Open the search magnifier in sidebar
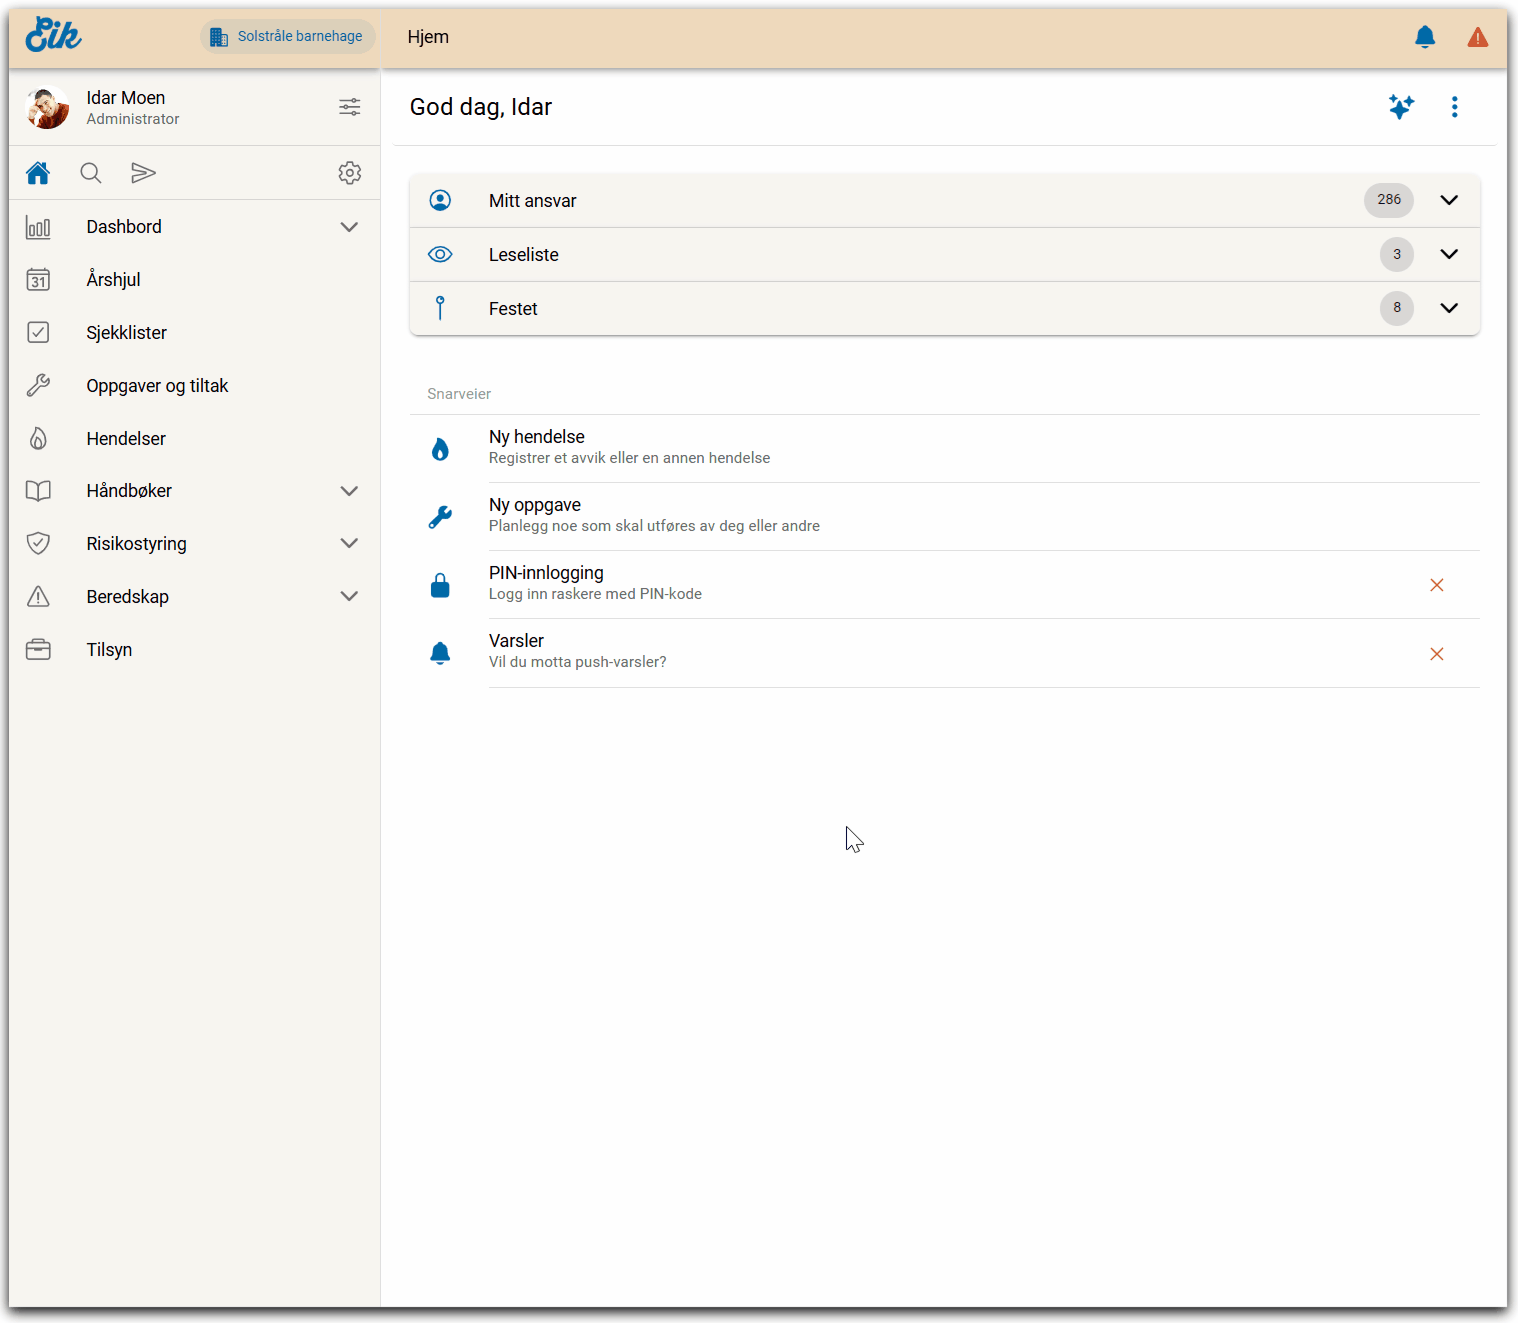The width and height of the screenshot is (1518, 1323). [91, 173]
